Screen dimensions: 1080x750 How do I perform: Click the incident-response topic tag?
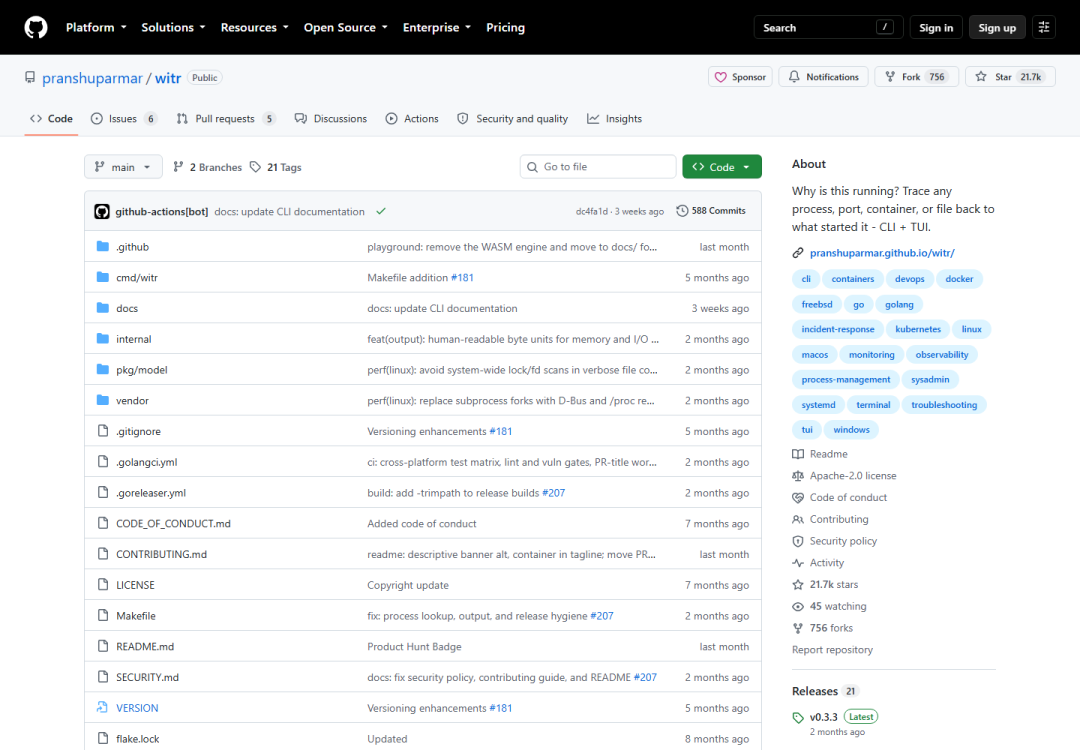pyautogui.click(x=838, y=329)
